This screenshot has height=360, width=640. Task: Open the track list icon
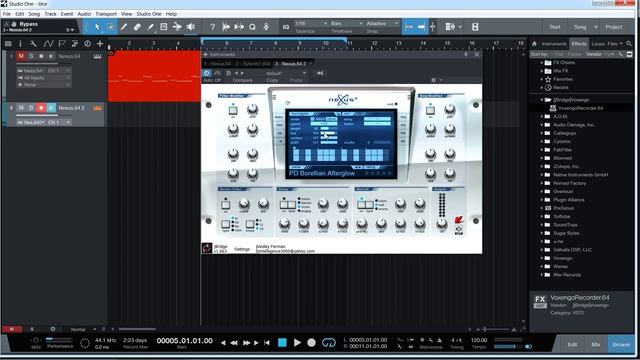pos(8,43)
